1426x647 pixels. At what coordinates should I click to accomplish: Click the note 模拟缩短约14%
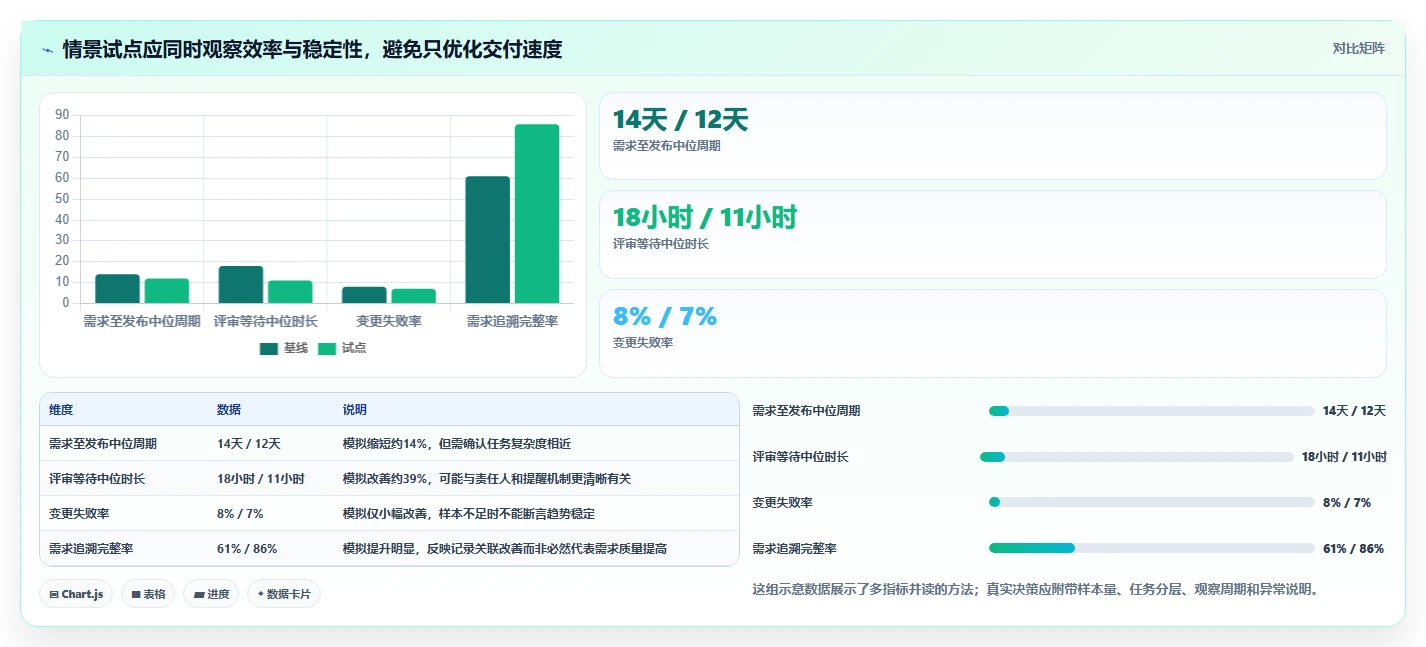pyautogui.click(x=385, y=444)
